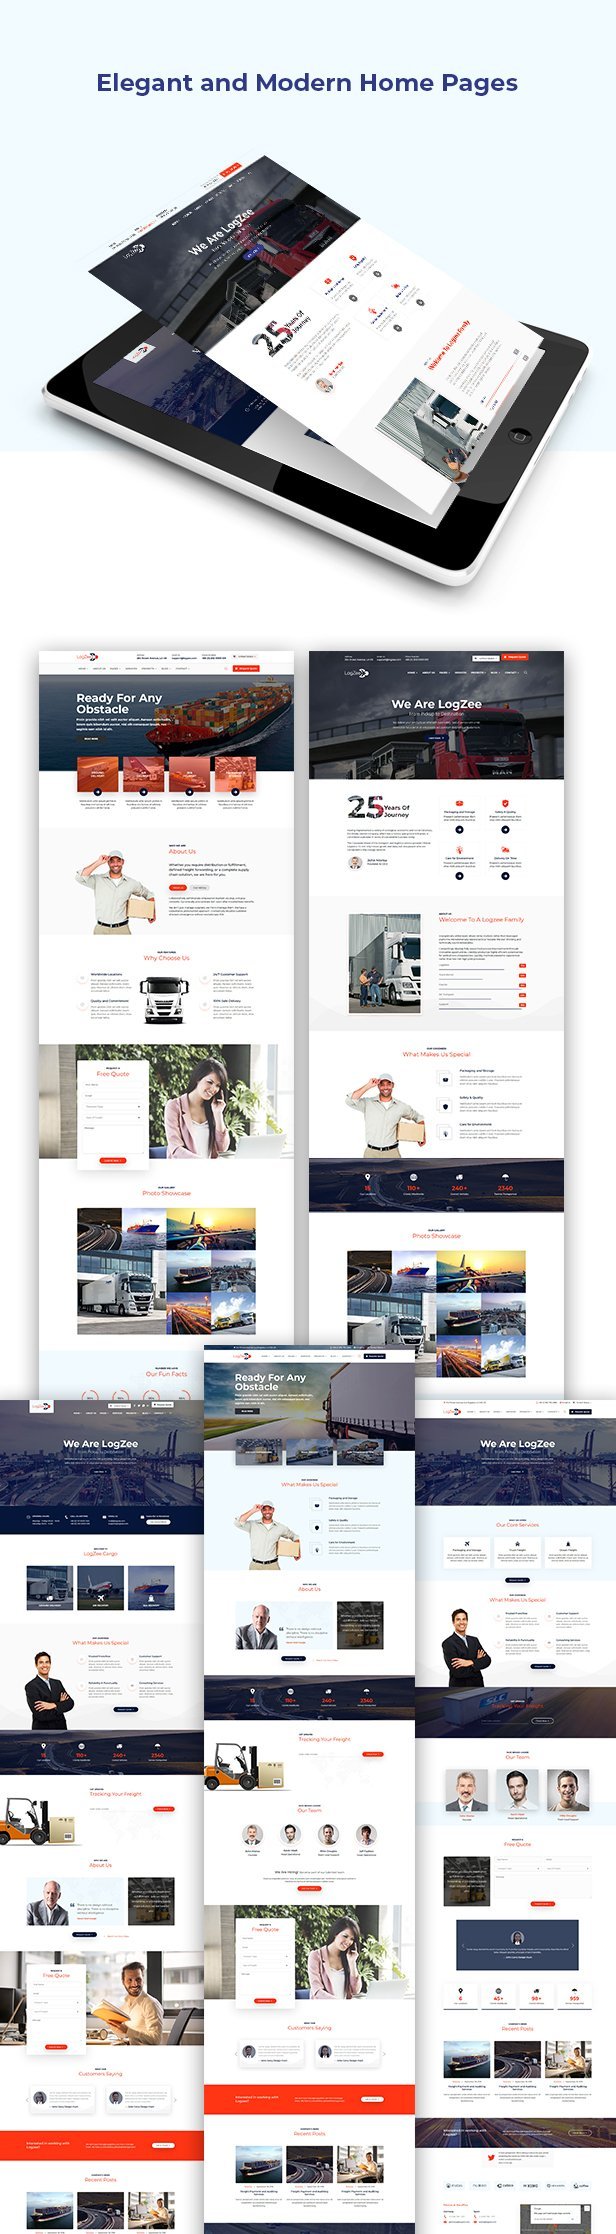
Task: Click the location pin counter icon in dark stats bar
Action: (367, 1178)
